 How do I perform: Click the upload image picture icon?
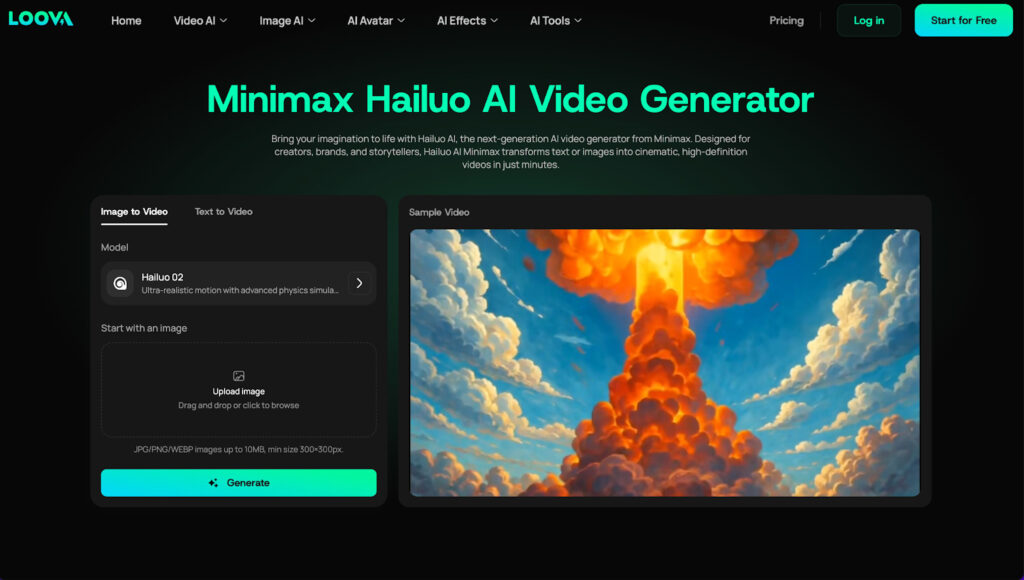(238, 376)
